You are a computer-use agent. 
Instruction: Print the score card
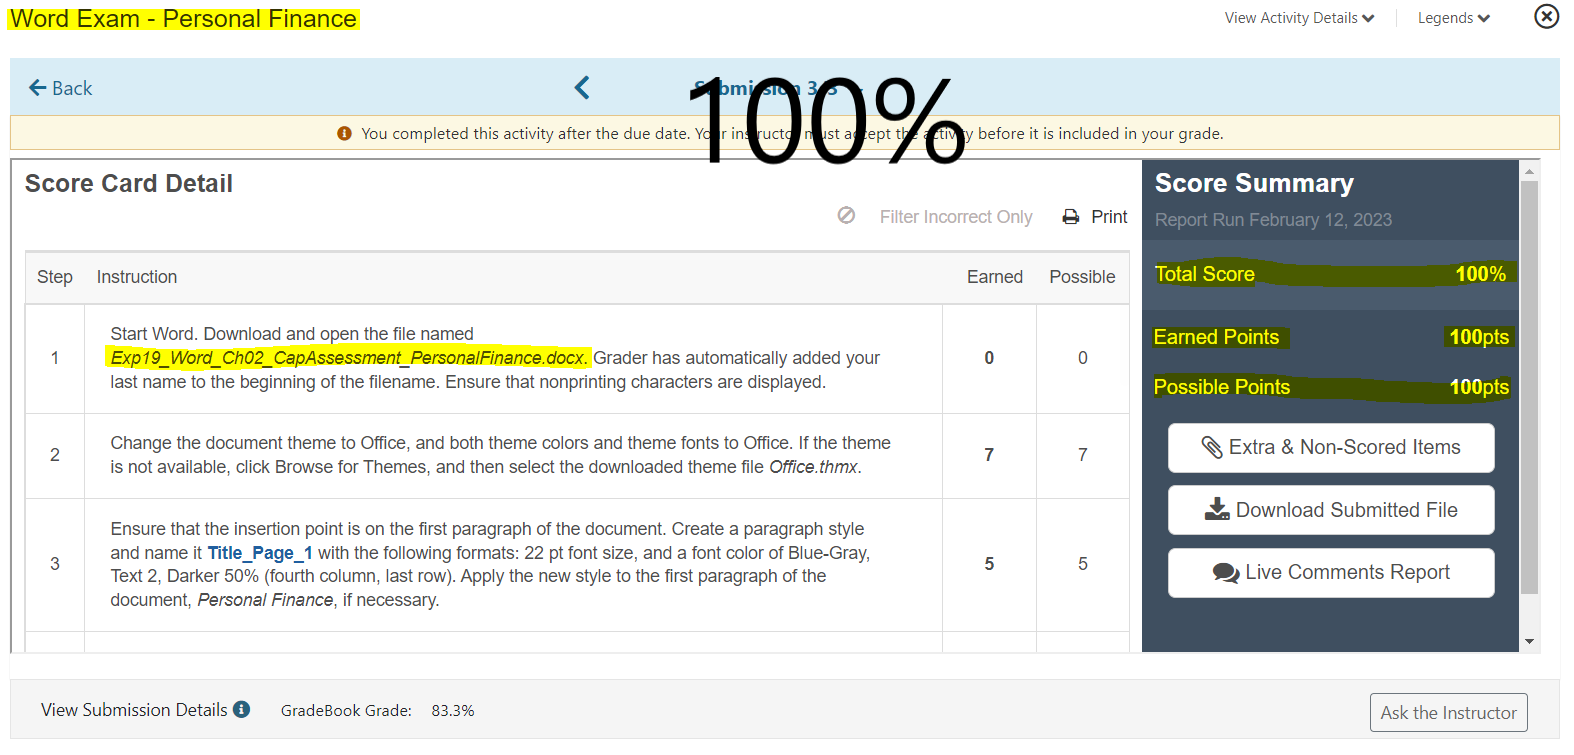pyautogui.click(x=1109, y=217)
